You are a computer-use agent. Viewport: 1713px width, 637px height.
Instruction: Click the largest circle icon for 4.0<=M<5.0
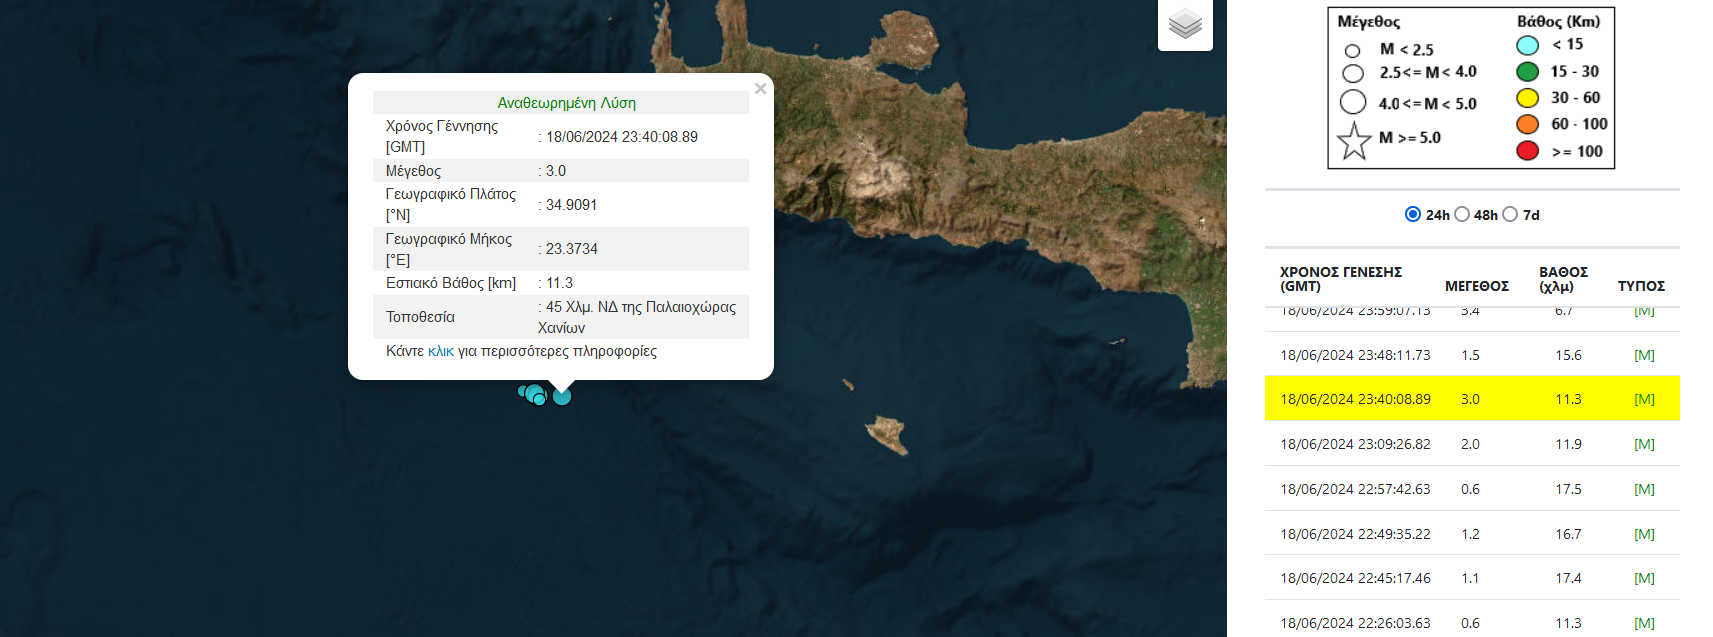coord(1353,102)
